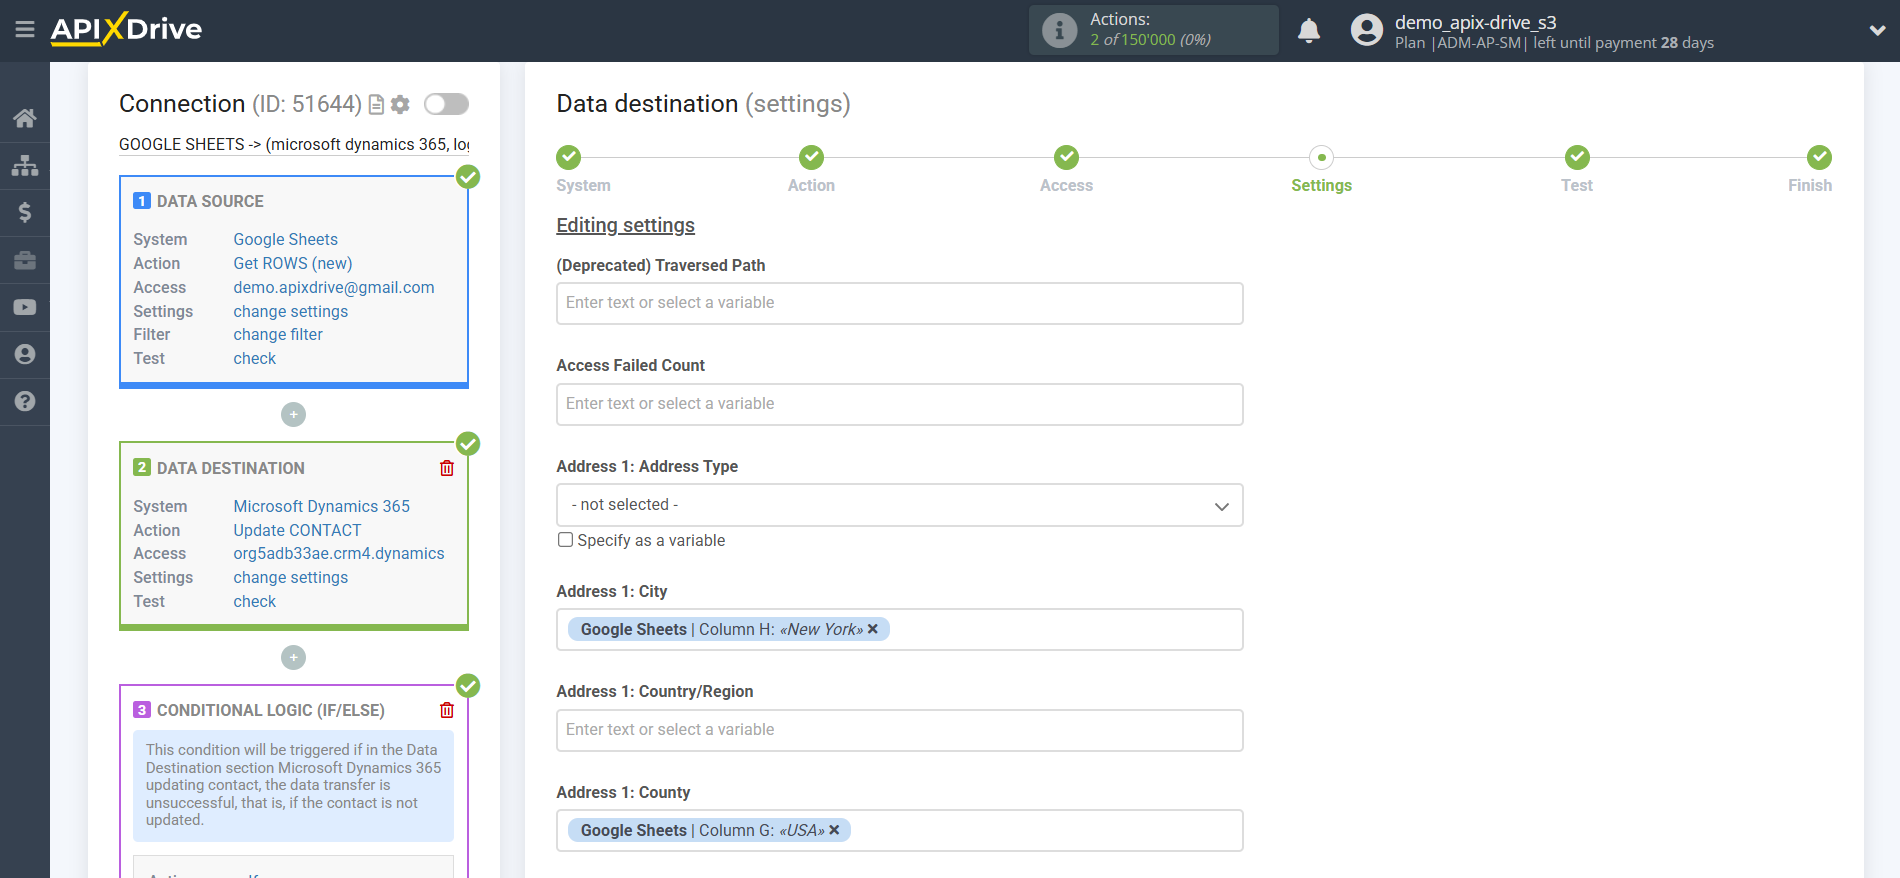Click the notifications bell icon
Viewport: 1900px width, 878px height.
(1308, 30)
